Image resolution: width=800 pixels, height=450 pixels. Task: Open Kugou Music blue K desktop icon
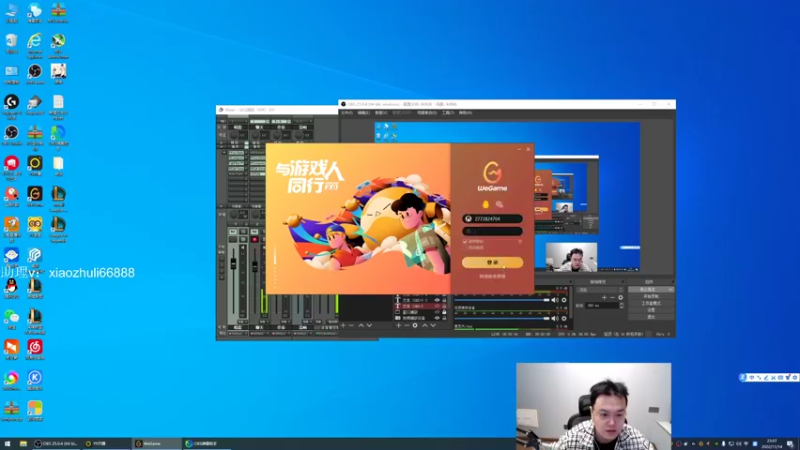point(35,380)
